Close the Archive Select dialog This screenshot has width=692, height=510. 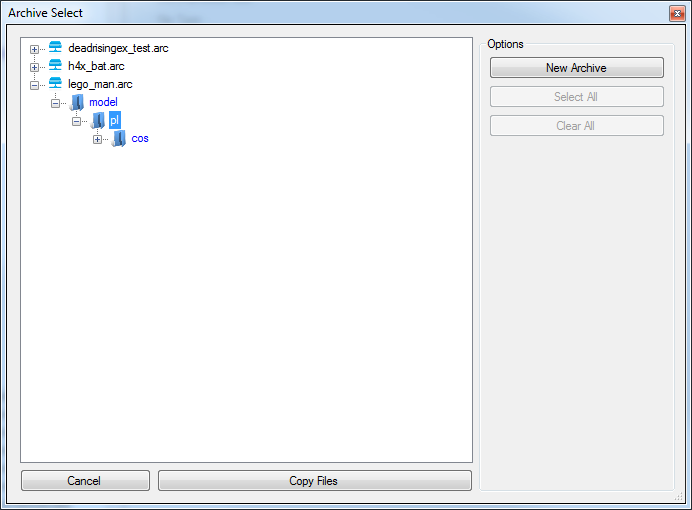click(x=677, y=13)
